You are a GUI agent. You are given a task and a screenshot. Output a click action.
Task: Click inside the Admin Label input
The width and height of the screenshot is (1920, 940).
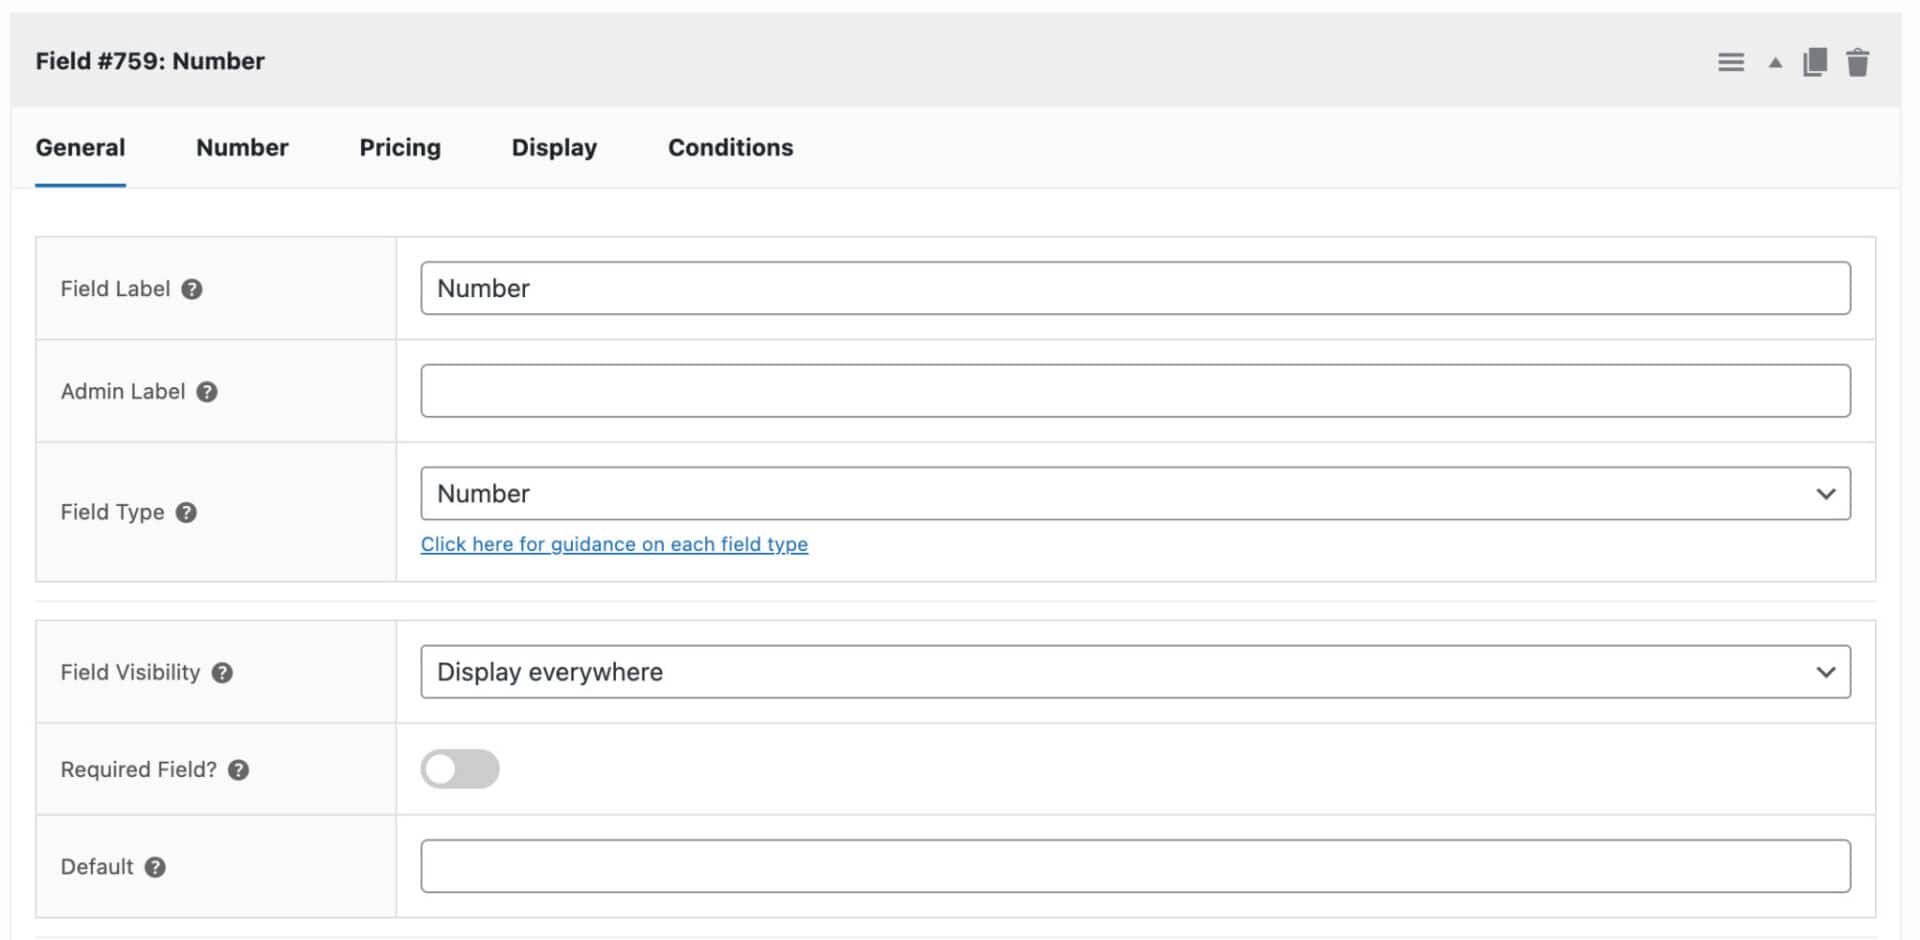point(1135,390)
